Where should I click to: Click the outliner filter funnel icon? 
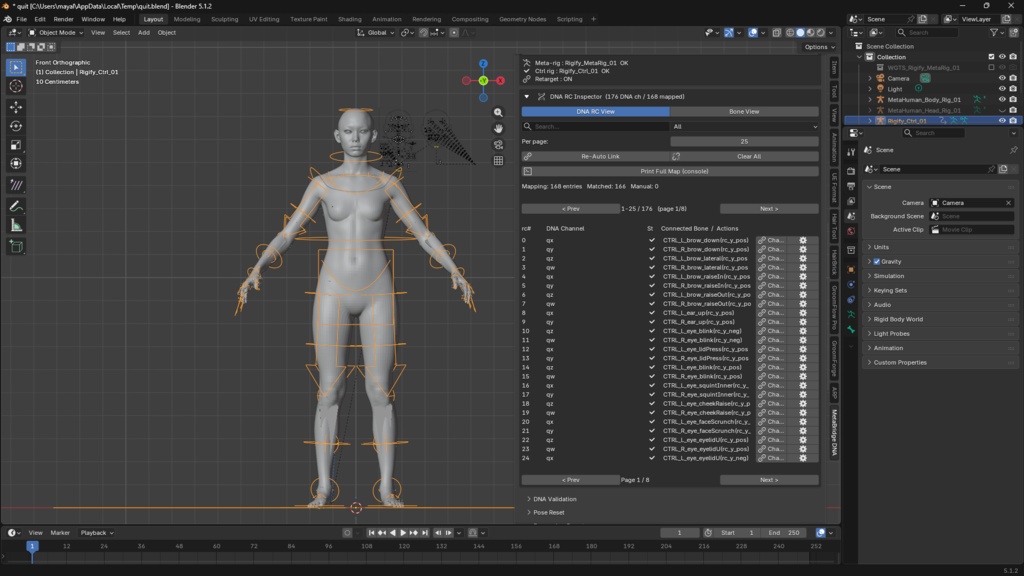[994, 32]
